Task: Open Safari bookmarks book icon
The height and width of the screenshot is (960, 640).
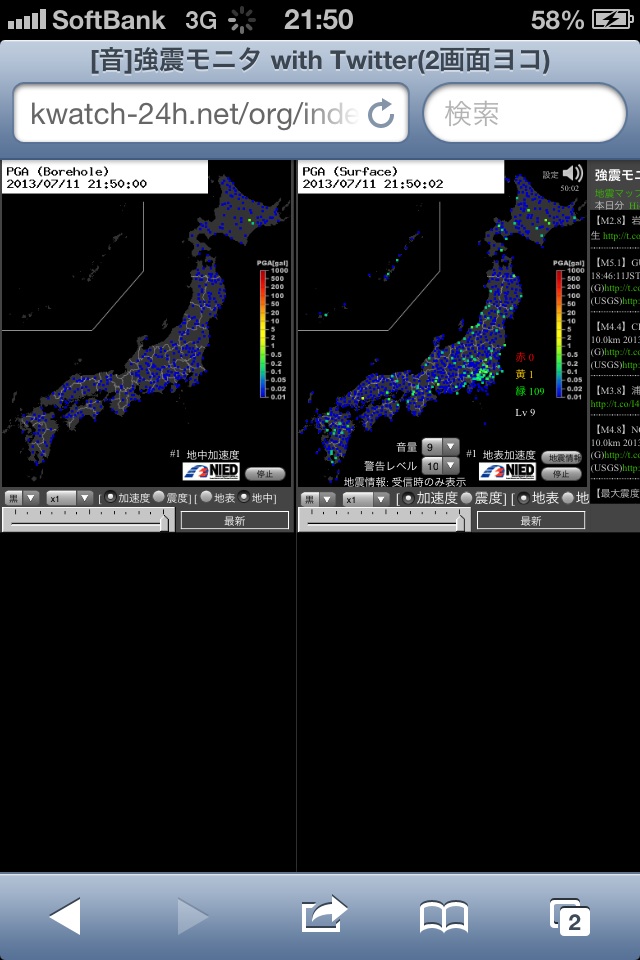Action: click(443, 917)
